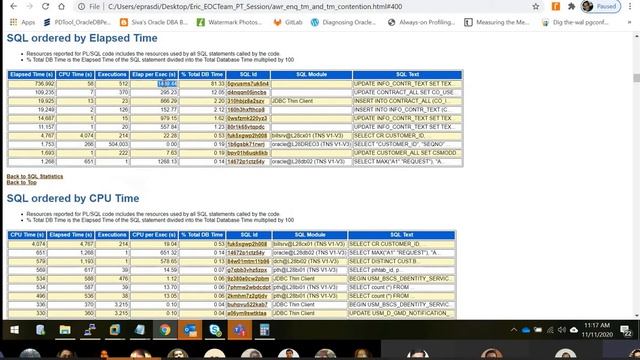Open the Windows Start menu
This screenshot has height=360, width=640.
[14, 330]
